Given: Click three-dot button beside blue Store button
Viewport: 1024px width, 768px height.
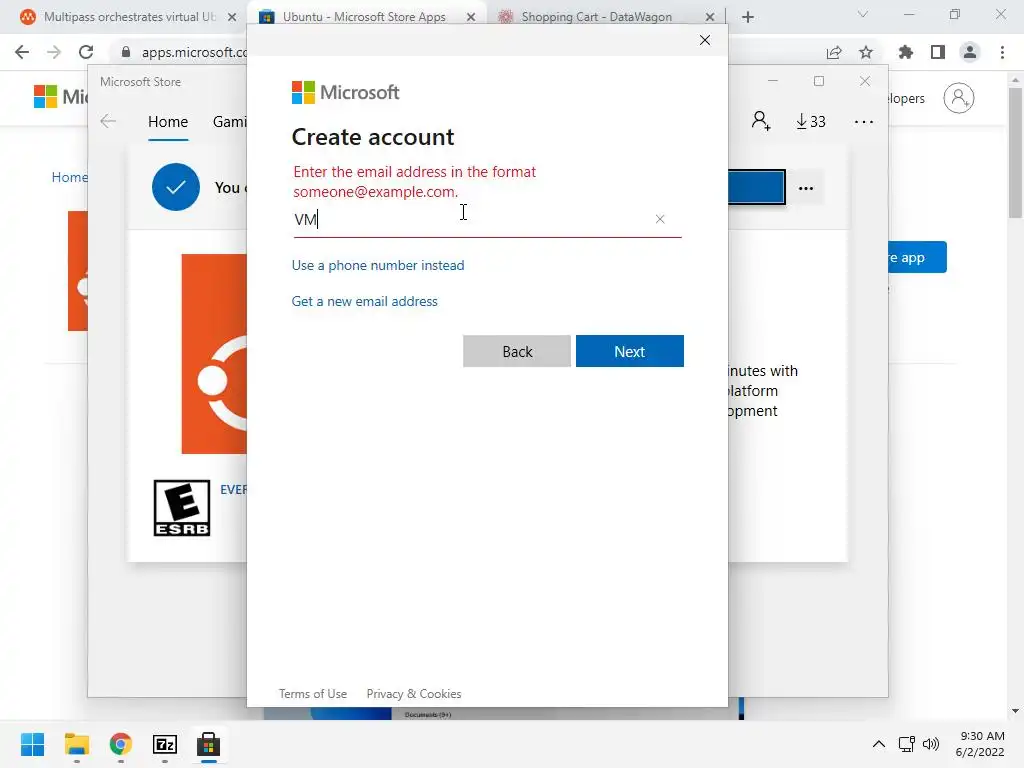Looking at the screenshot, I should (x=806, y=188).
